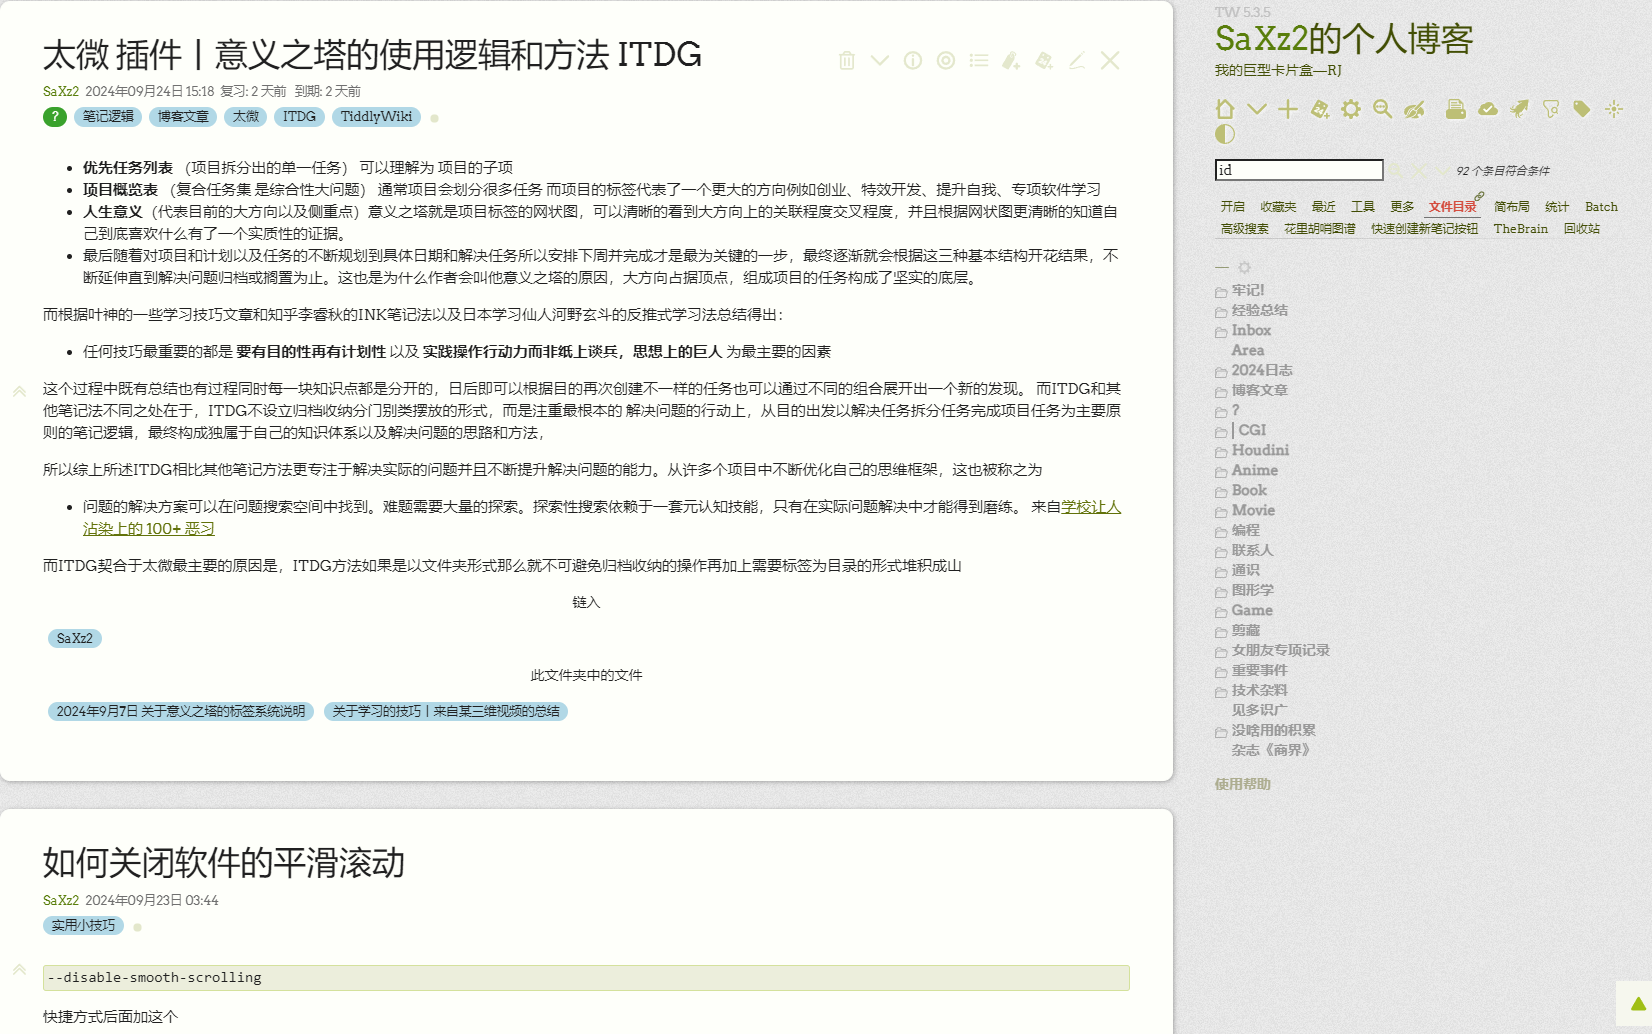This screenshot has height=1034, width=1652.
Task: Open the 简布局 sidebar tab
Action: [1512, 207]
